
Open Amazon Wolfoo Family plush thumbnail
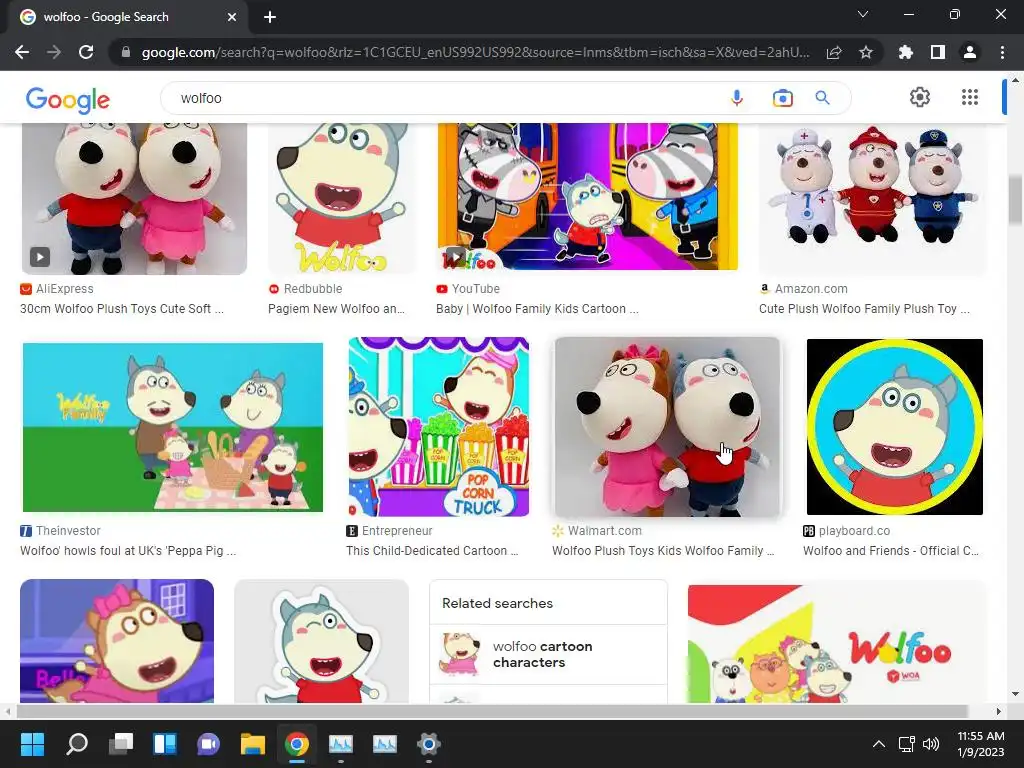pyautogui.click(x=872, y=199)
